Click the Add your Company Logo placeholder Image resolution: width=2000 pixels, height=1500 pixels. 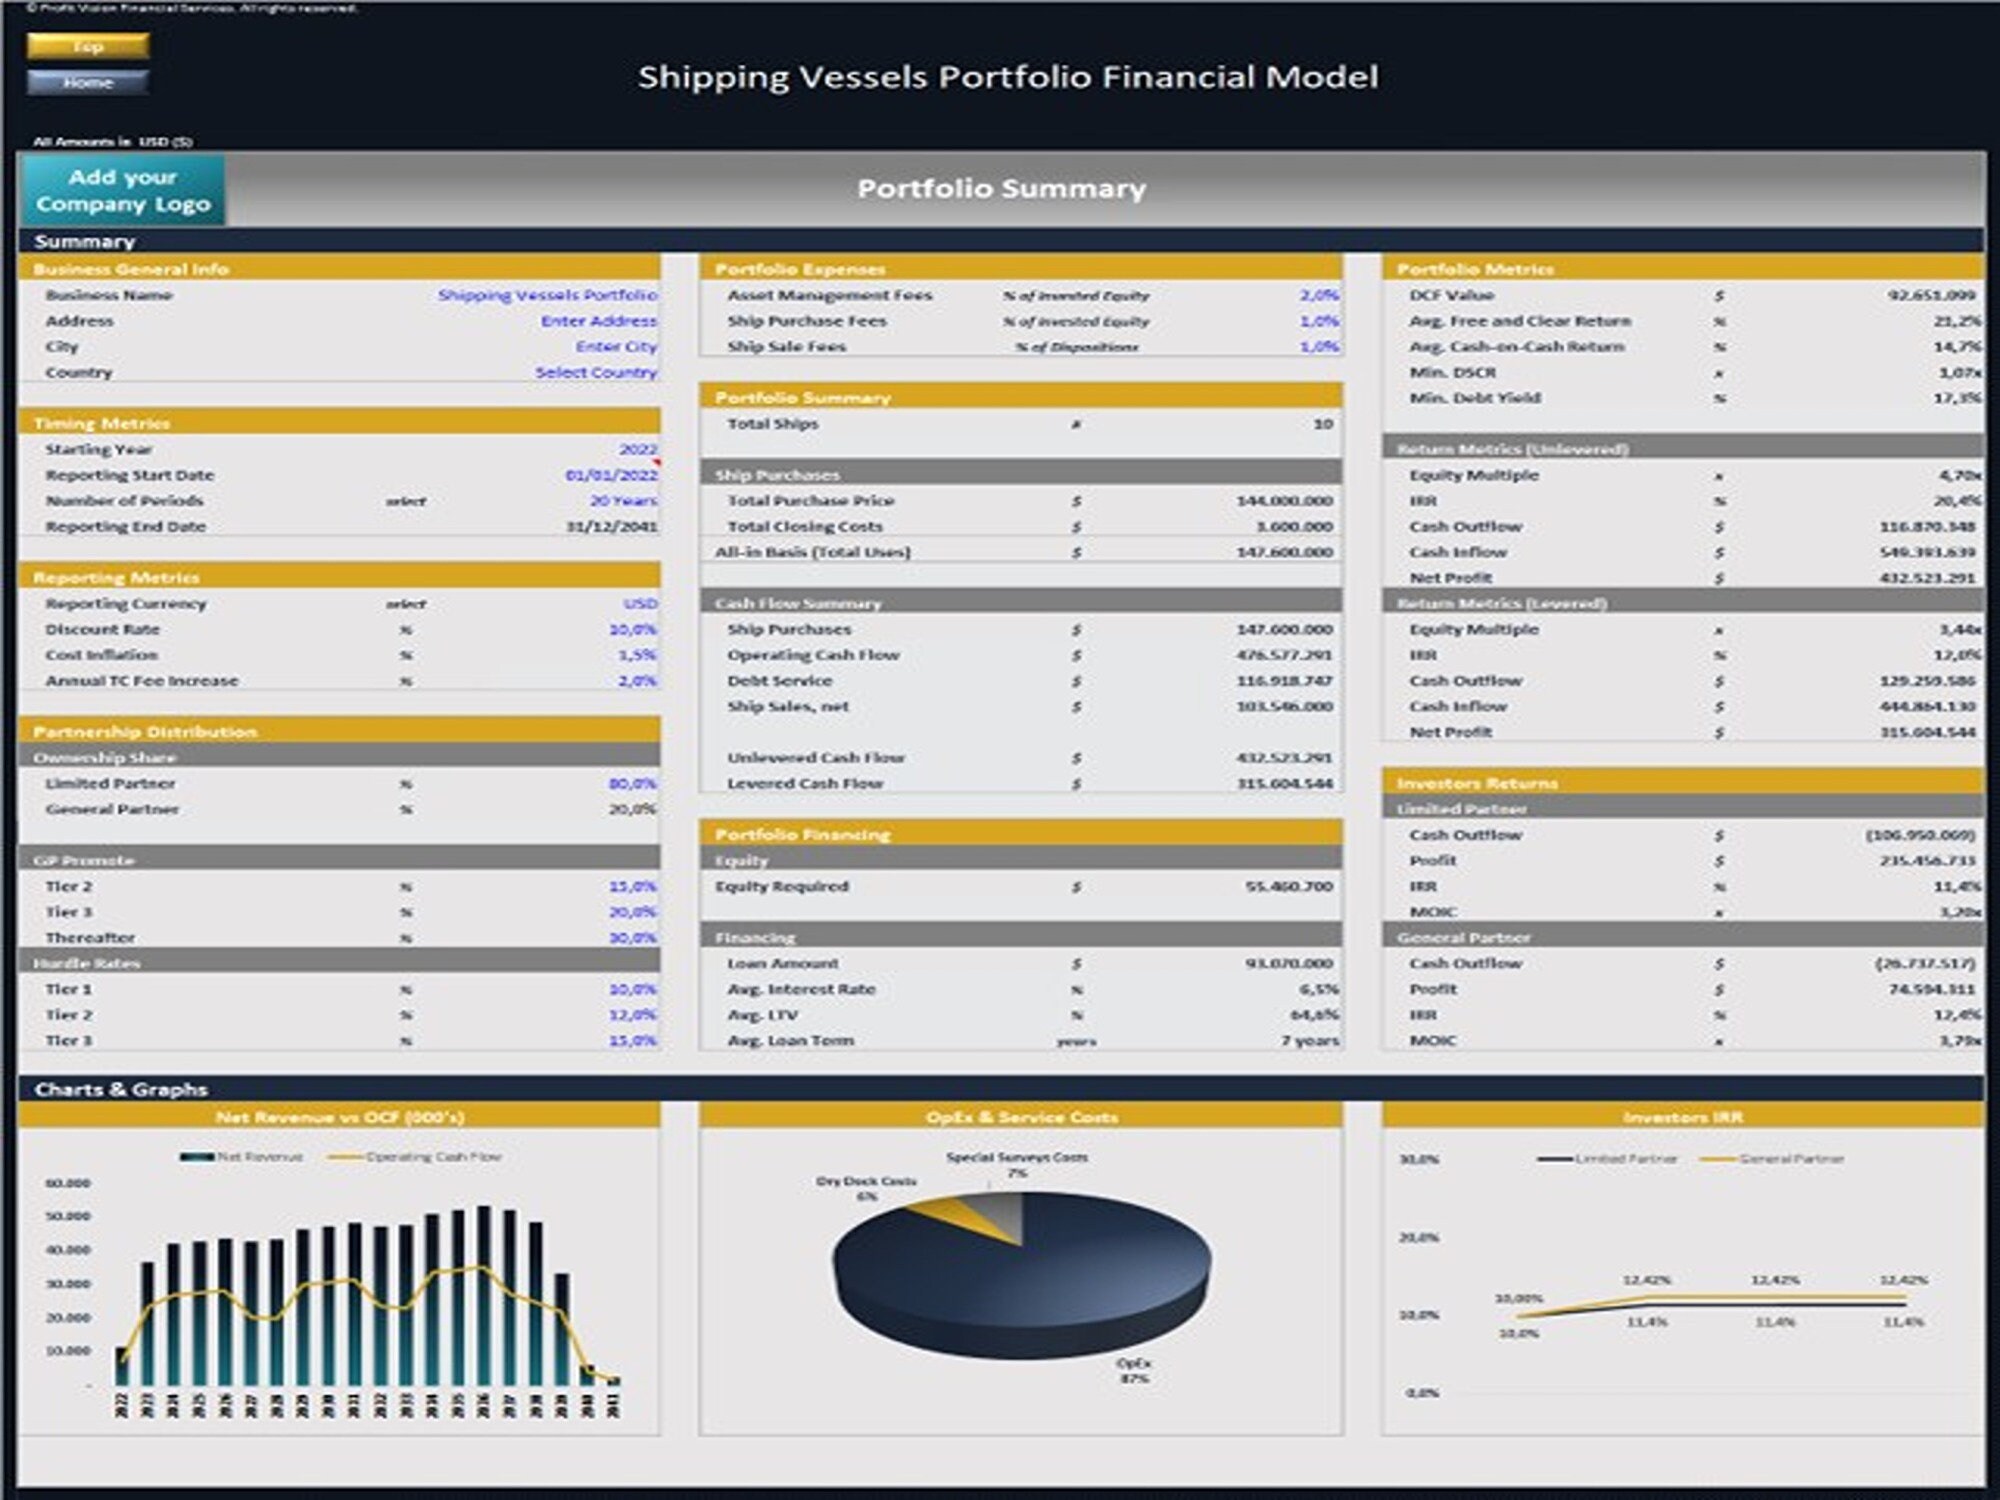pos(122,190)
